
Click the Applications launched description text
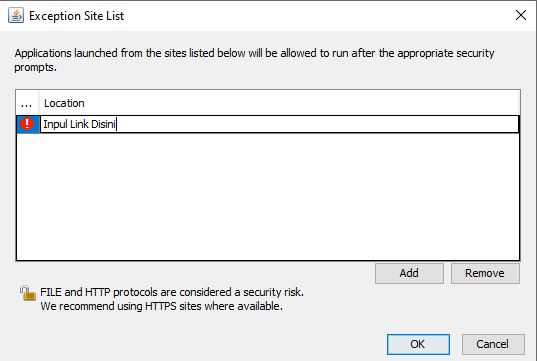click(254, 60)
